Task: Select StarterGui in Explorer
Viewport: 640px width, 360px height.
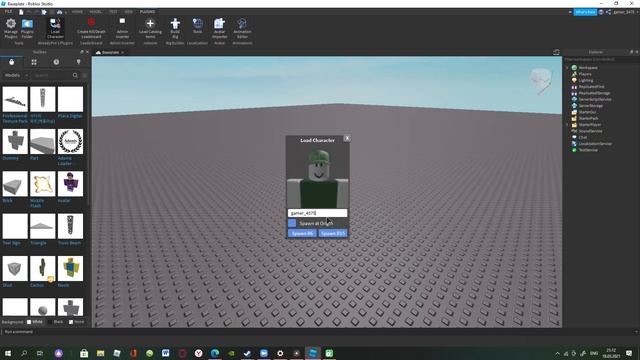Action: (x=587, y=112)
